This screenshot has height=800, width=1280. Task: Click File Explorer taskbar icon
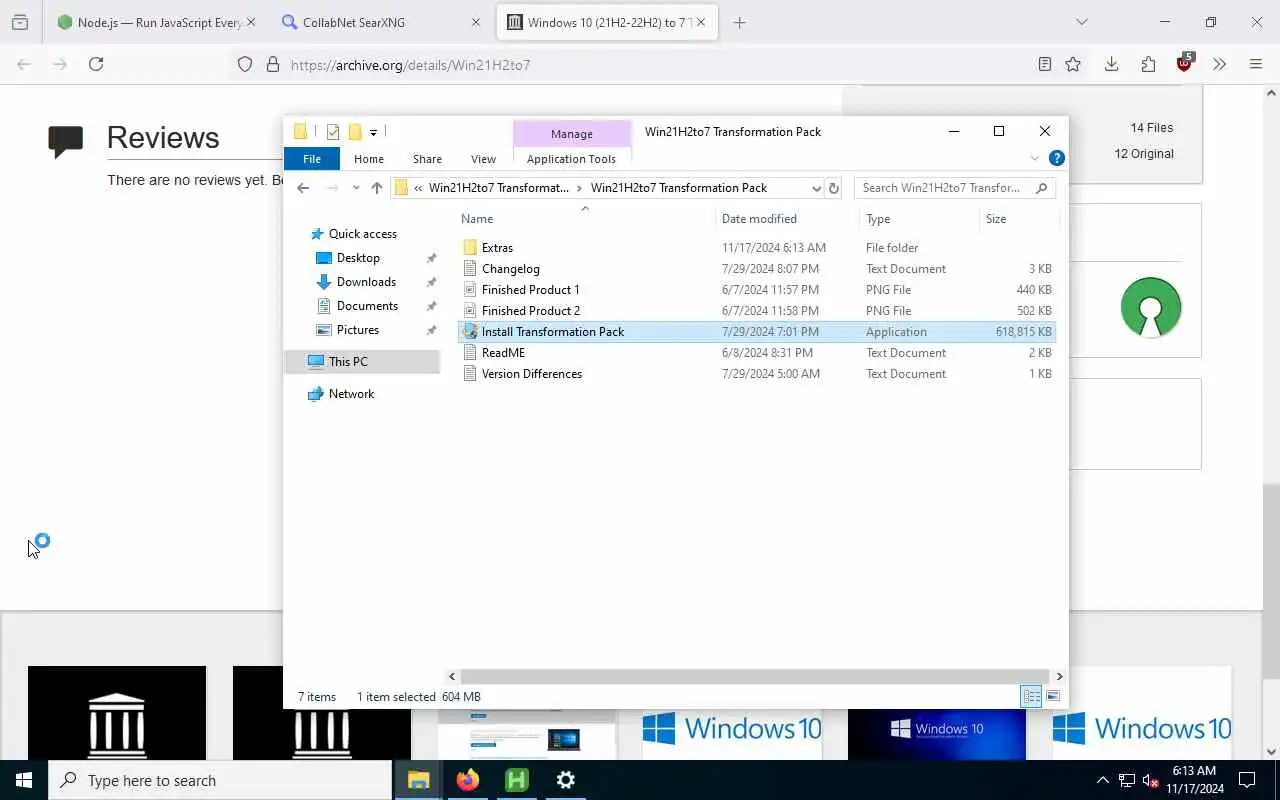coord(419,780)
